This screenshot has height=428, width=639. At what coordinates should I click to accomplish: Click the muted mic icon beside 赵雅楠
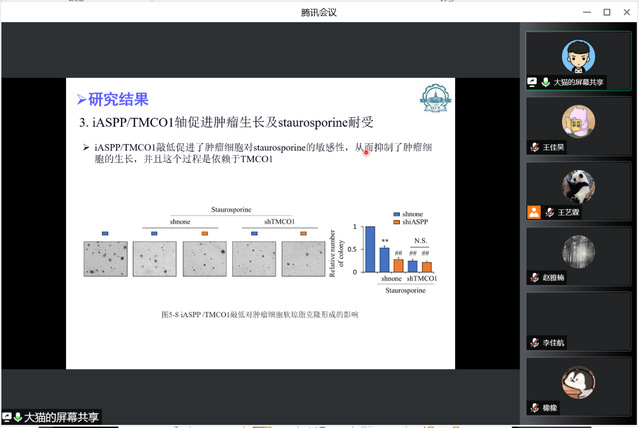click(535, 277)
